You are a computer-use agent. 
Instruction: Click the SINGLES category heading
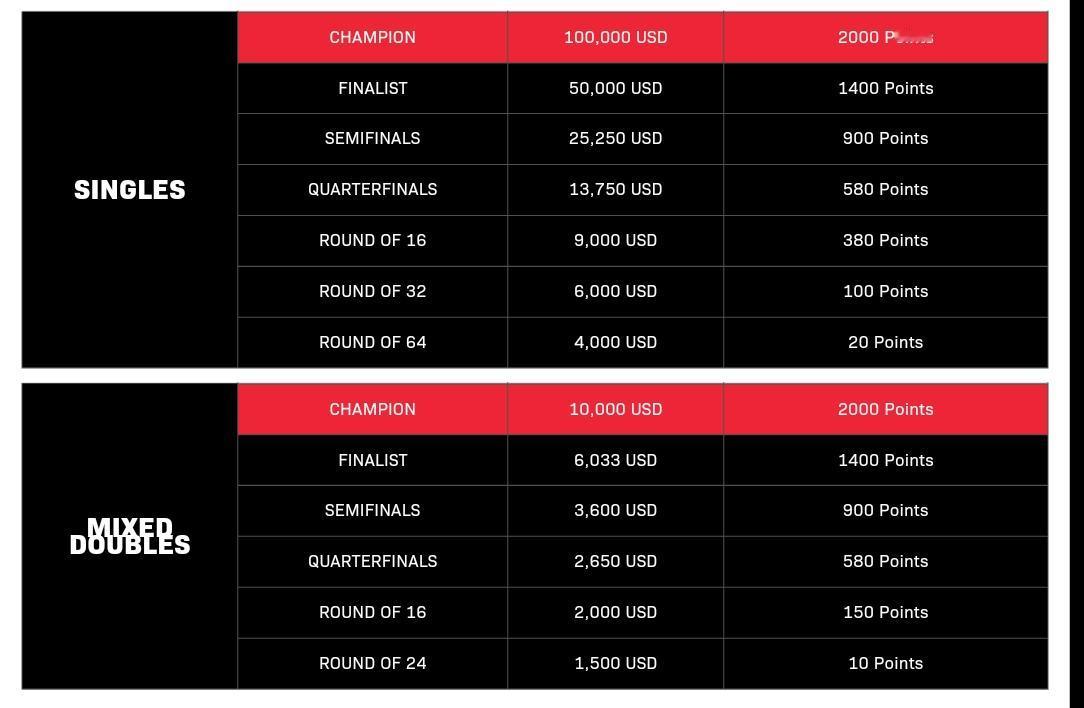pos(130,190)
